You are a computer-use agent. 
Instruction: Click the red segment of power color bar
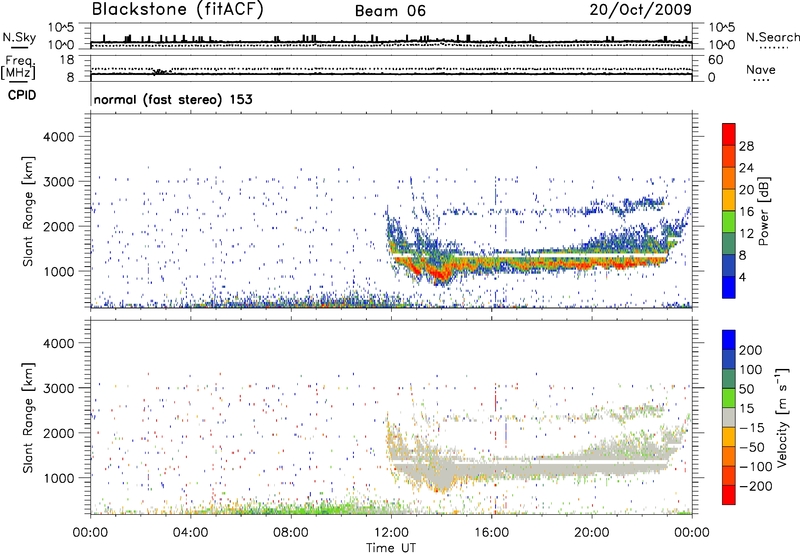coord(729,133)
